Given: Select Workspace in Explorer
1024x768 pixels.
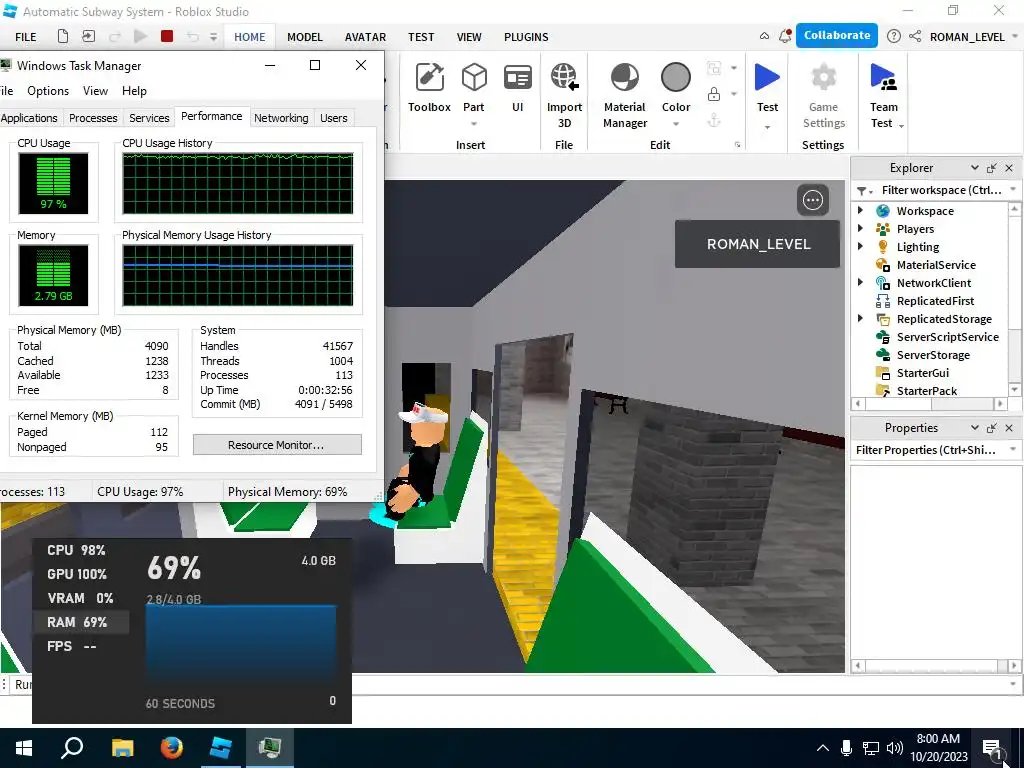Looking at the screenshot, I should tap(925, 211).
